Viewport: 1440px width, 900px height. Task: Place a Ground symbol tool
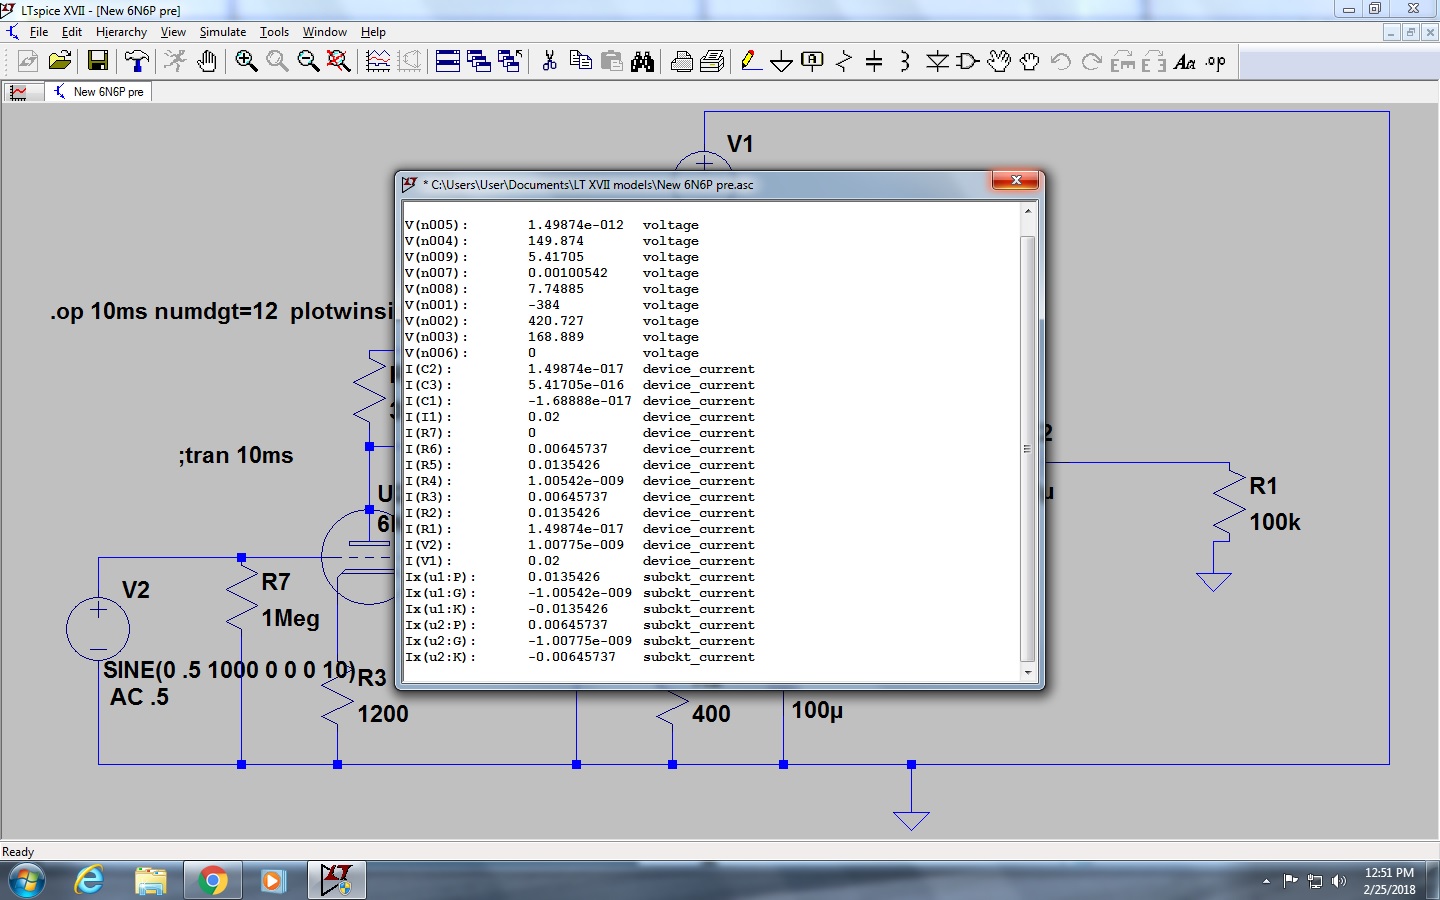782,62
